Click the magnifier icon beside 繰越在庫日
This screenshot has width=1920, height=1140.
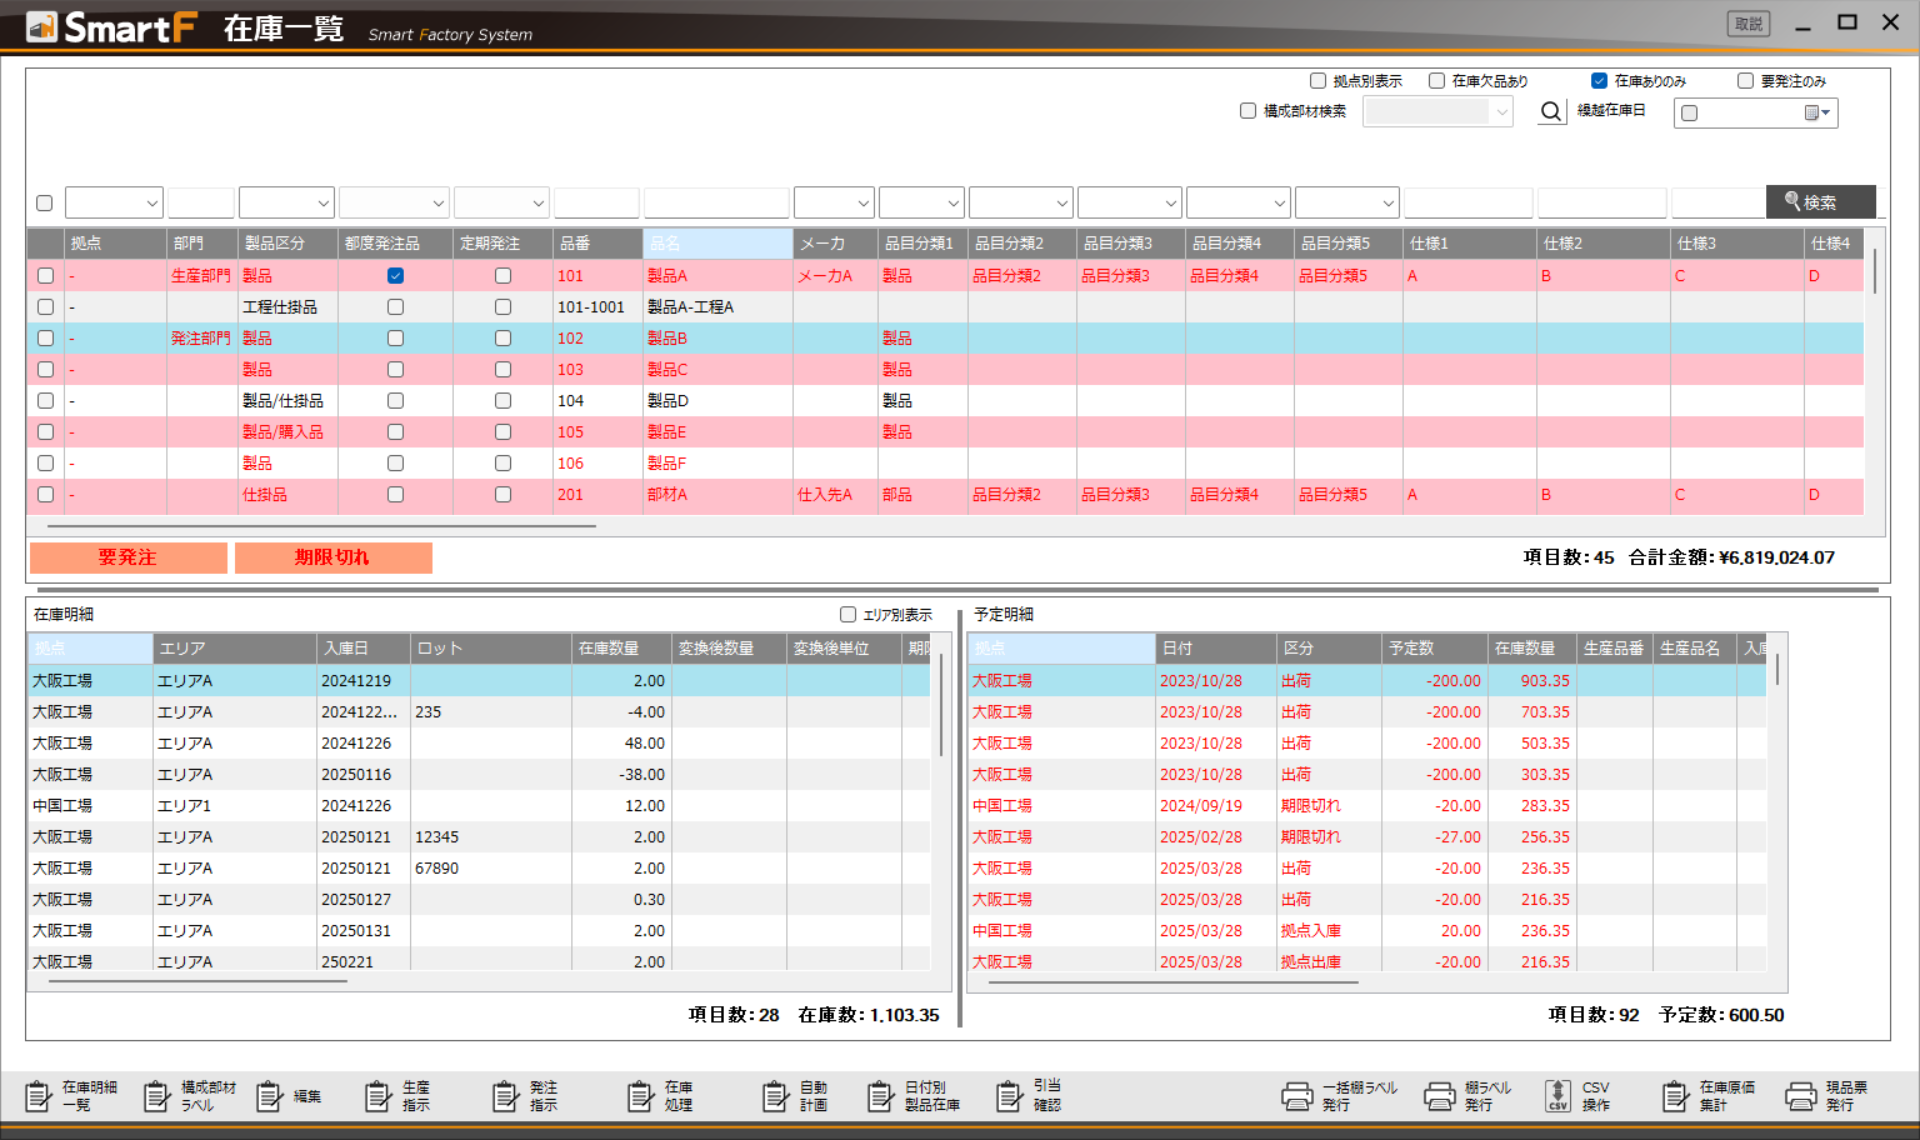point(1550,112)
